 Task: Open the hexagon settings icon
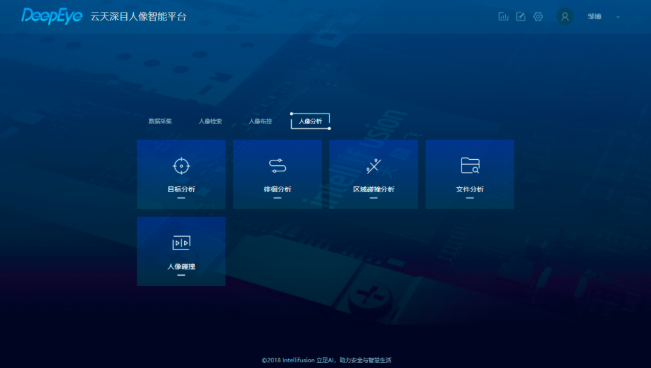coord(538,17)
